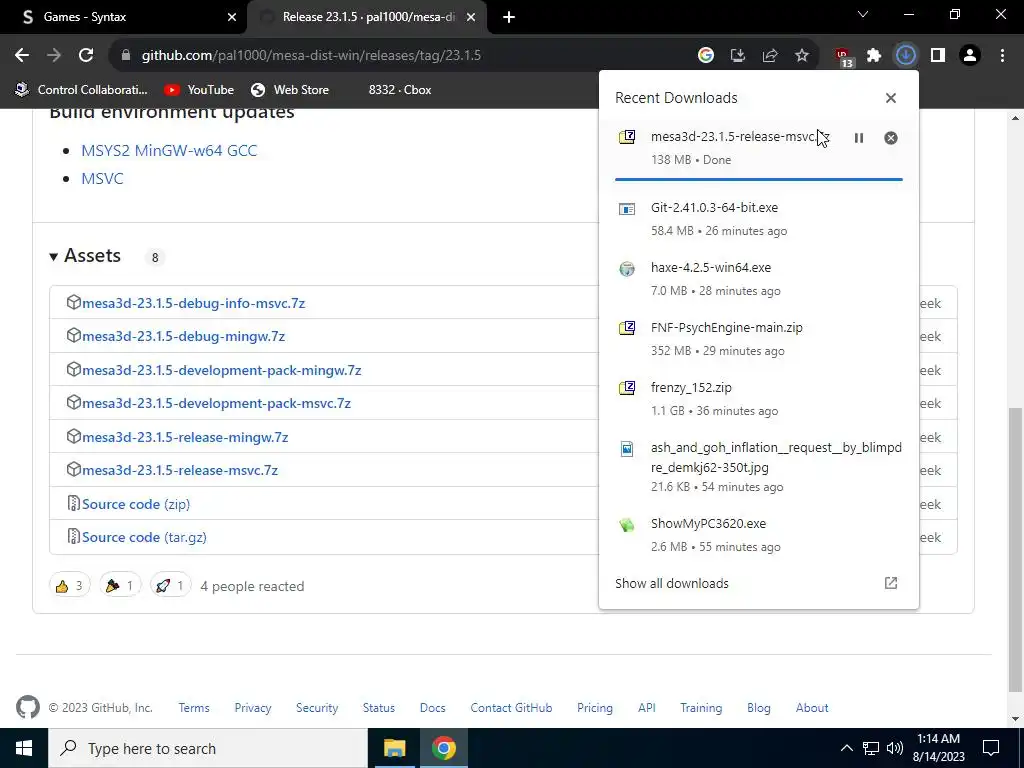Download mesa3d-23.1.5-development-pack-msvc.7z
Screen dimensions: 1024x768
point(216,404)
